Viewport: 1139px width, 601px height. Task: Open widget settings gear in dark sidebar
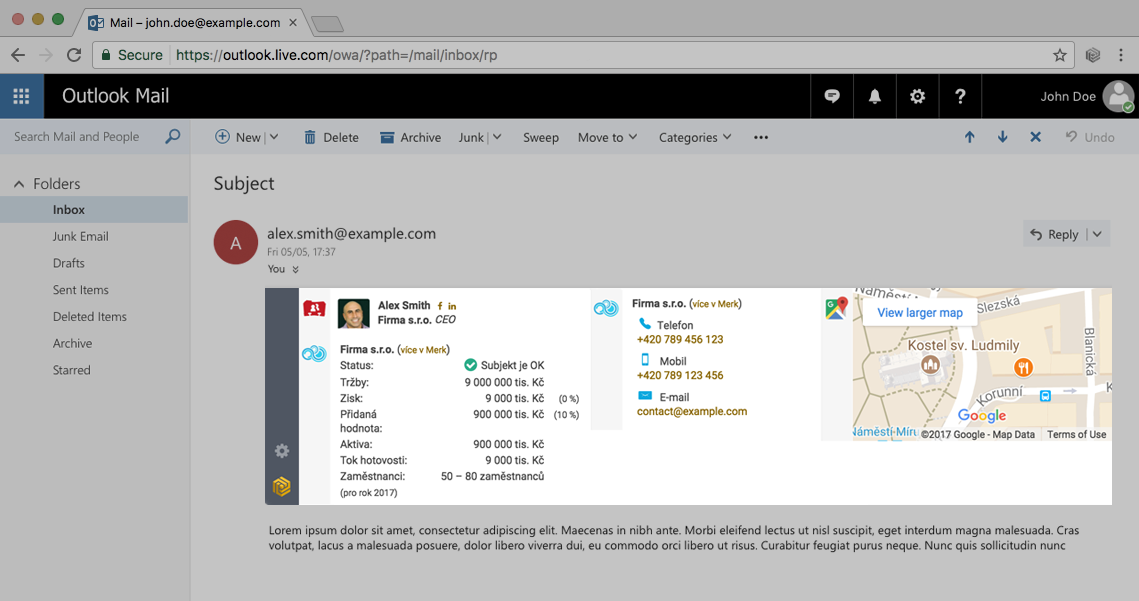[282, 451]
